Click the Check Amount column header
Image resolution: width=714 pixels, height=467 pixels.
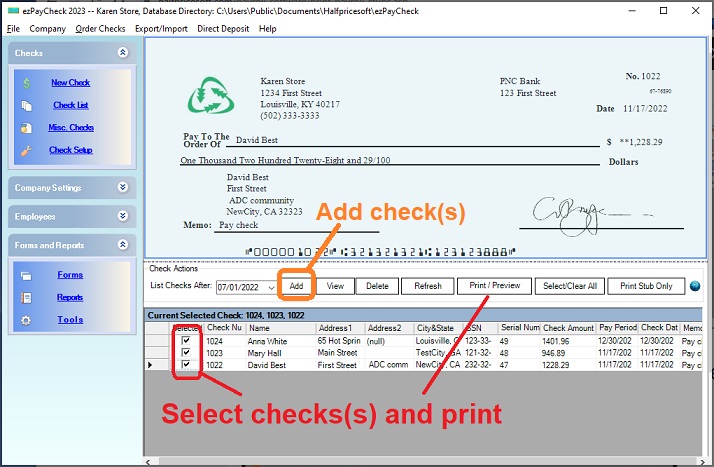568,328
